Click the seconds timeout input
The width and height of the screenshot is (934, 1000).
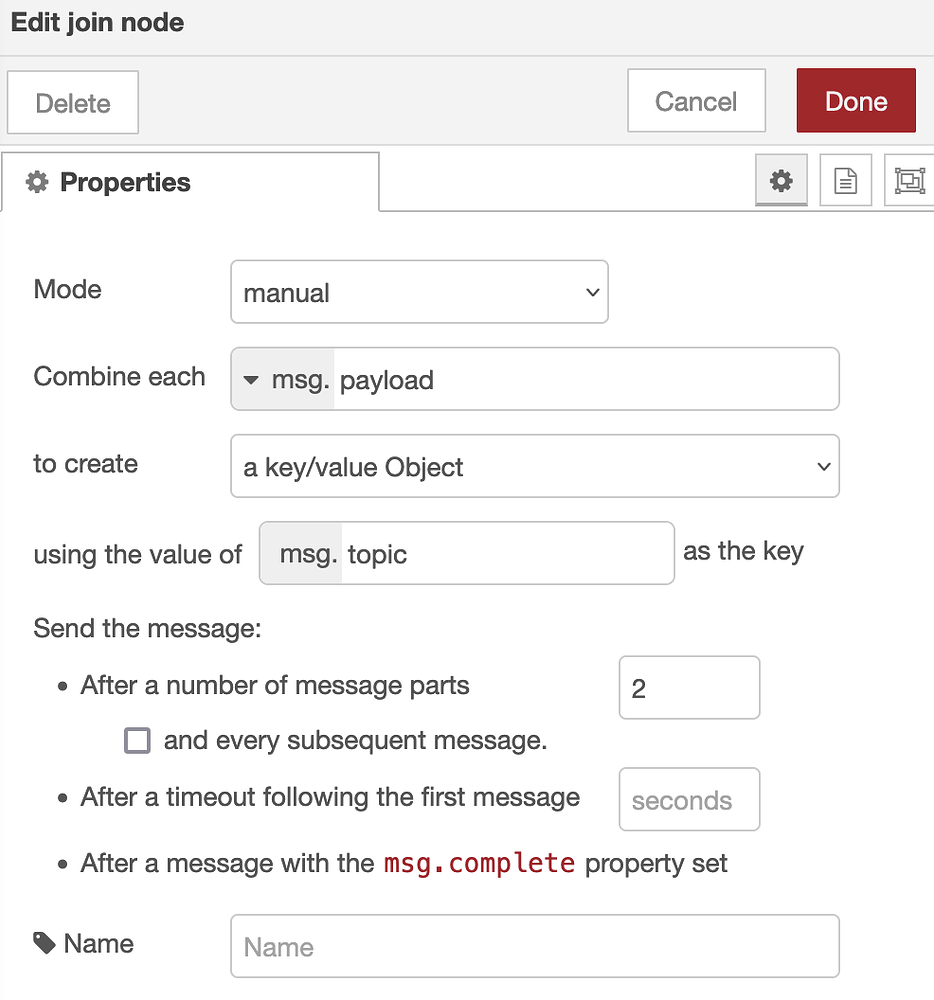click(689, 799)
